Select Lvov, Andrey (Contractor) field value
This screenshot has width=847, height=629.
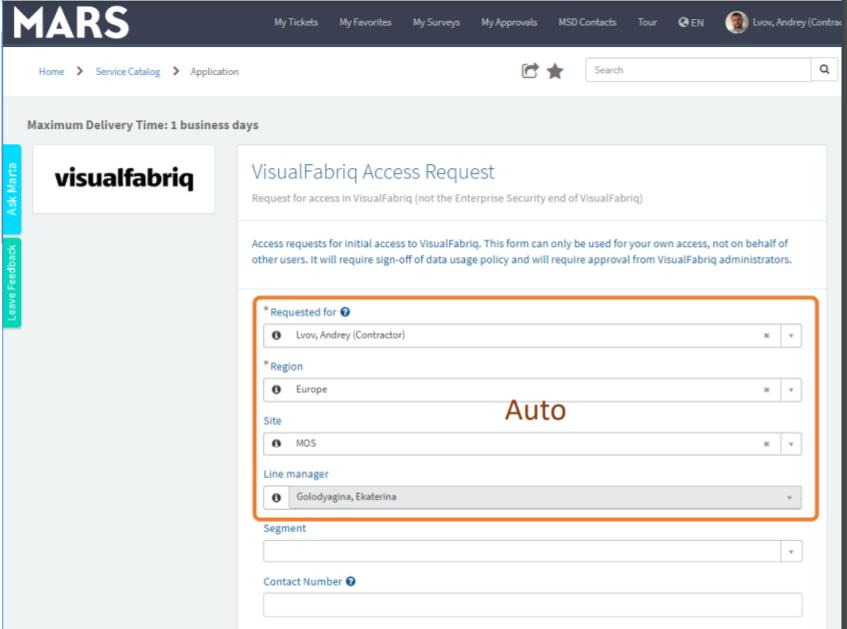coord(350,335)
